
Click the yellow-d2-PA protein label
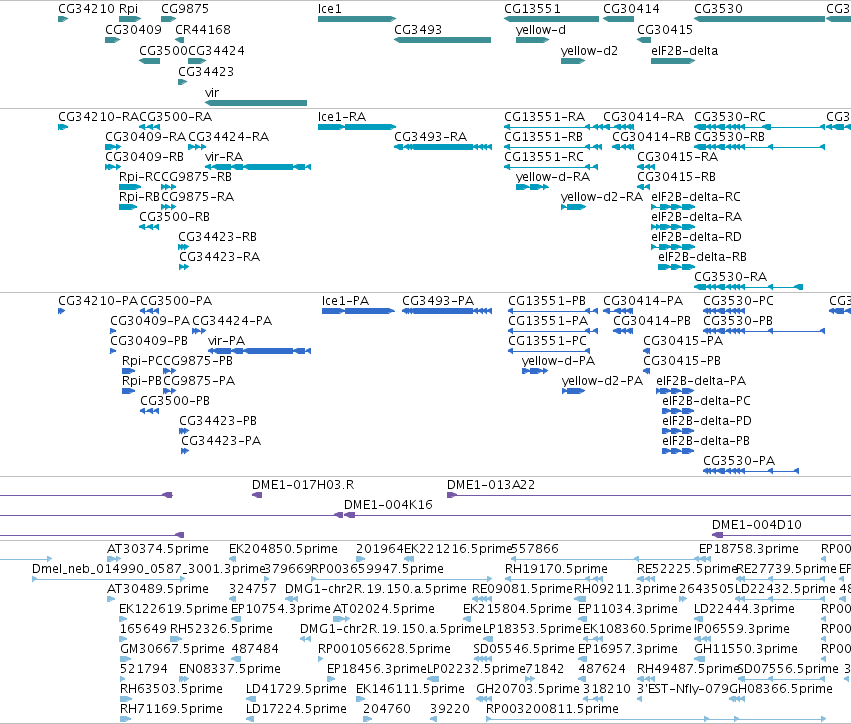602,381
